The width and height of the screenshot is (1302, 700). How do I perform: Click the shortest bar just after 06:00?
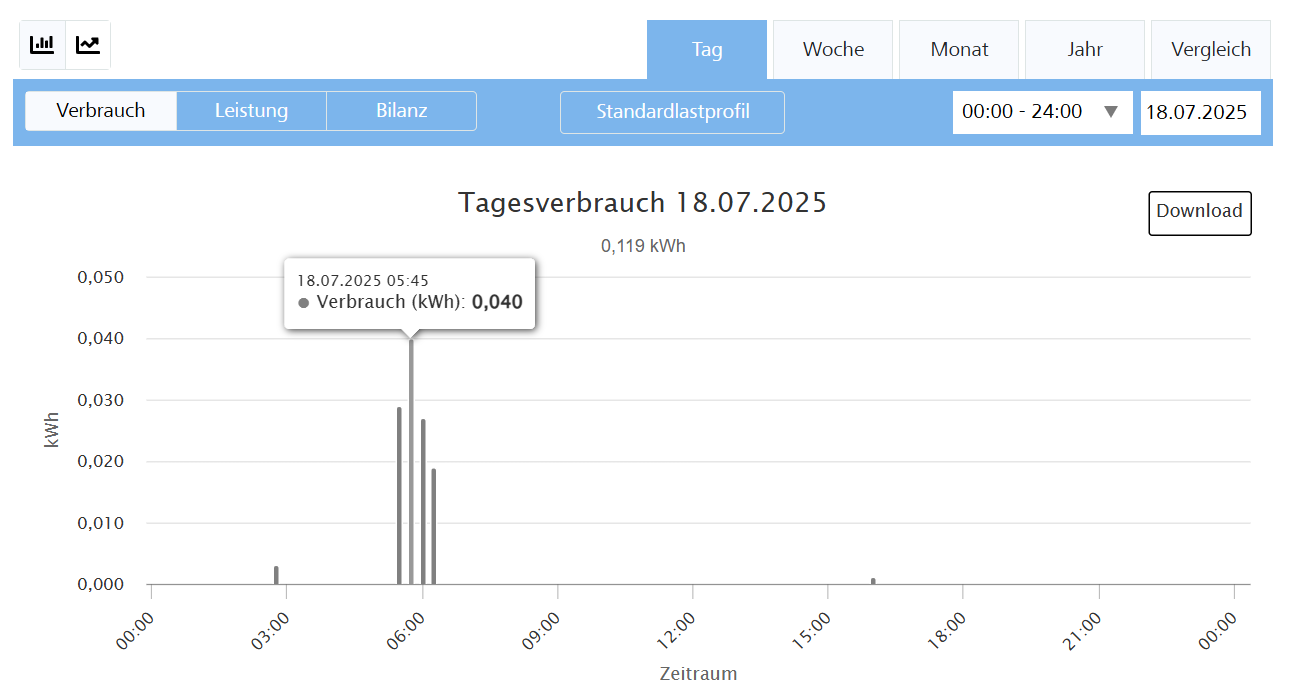click(434, 528)
